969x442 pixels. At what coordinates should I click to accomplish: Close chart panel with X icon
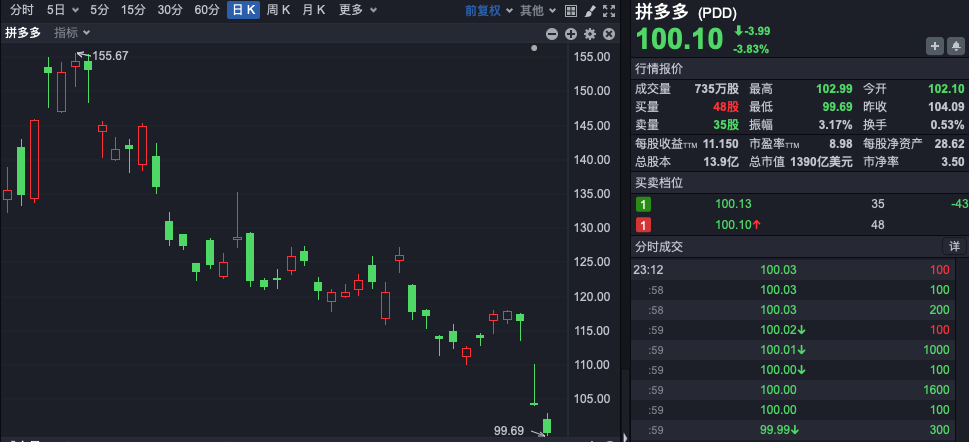607,34
